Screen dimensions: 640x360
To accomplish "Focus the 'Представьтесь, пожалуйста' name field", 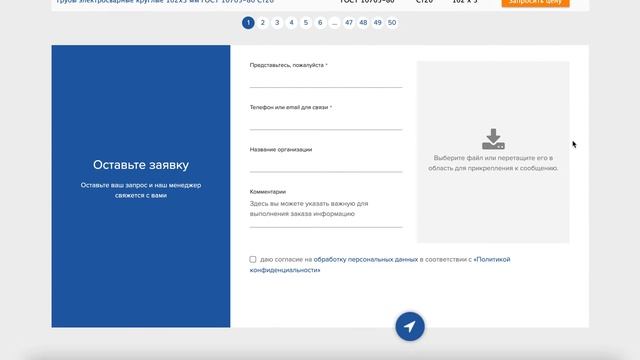I will coord(326,80).
